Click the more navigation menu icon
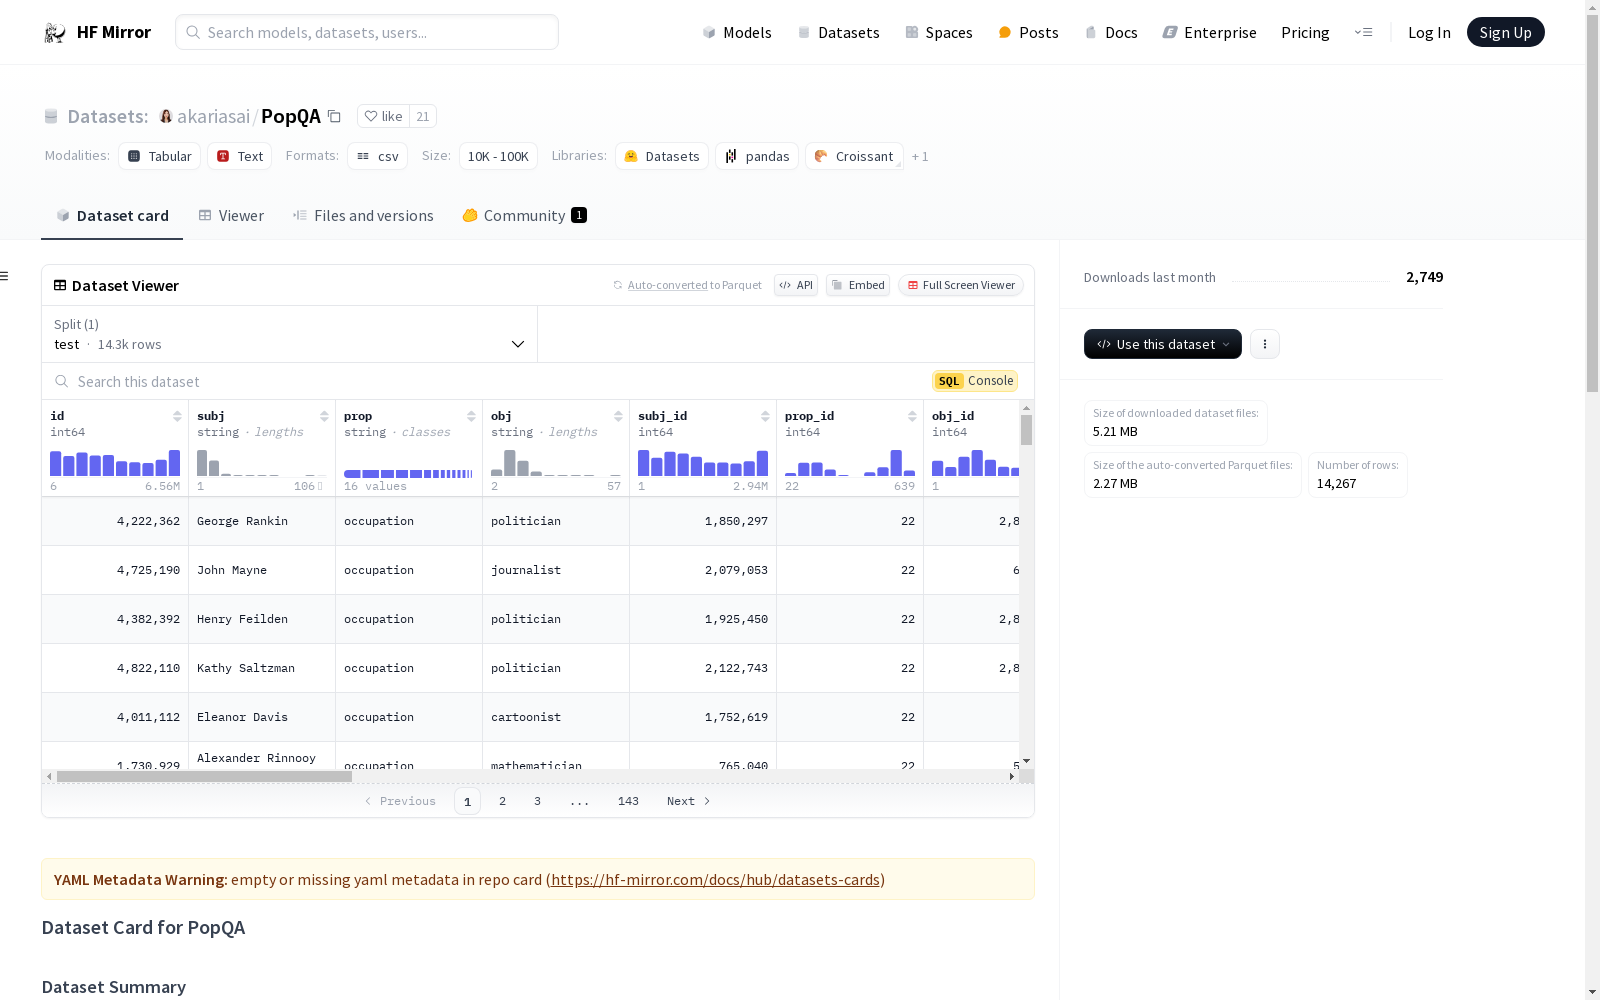Image resolution: width=1600 pixels, height=1000 pixels. coord(1363,32)
